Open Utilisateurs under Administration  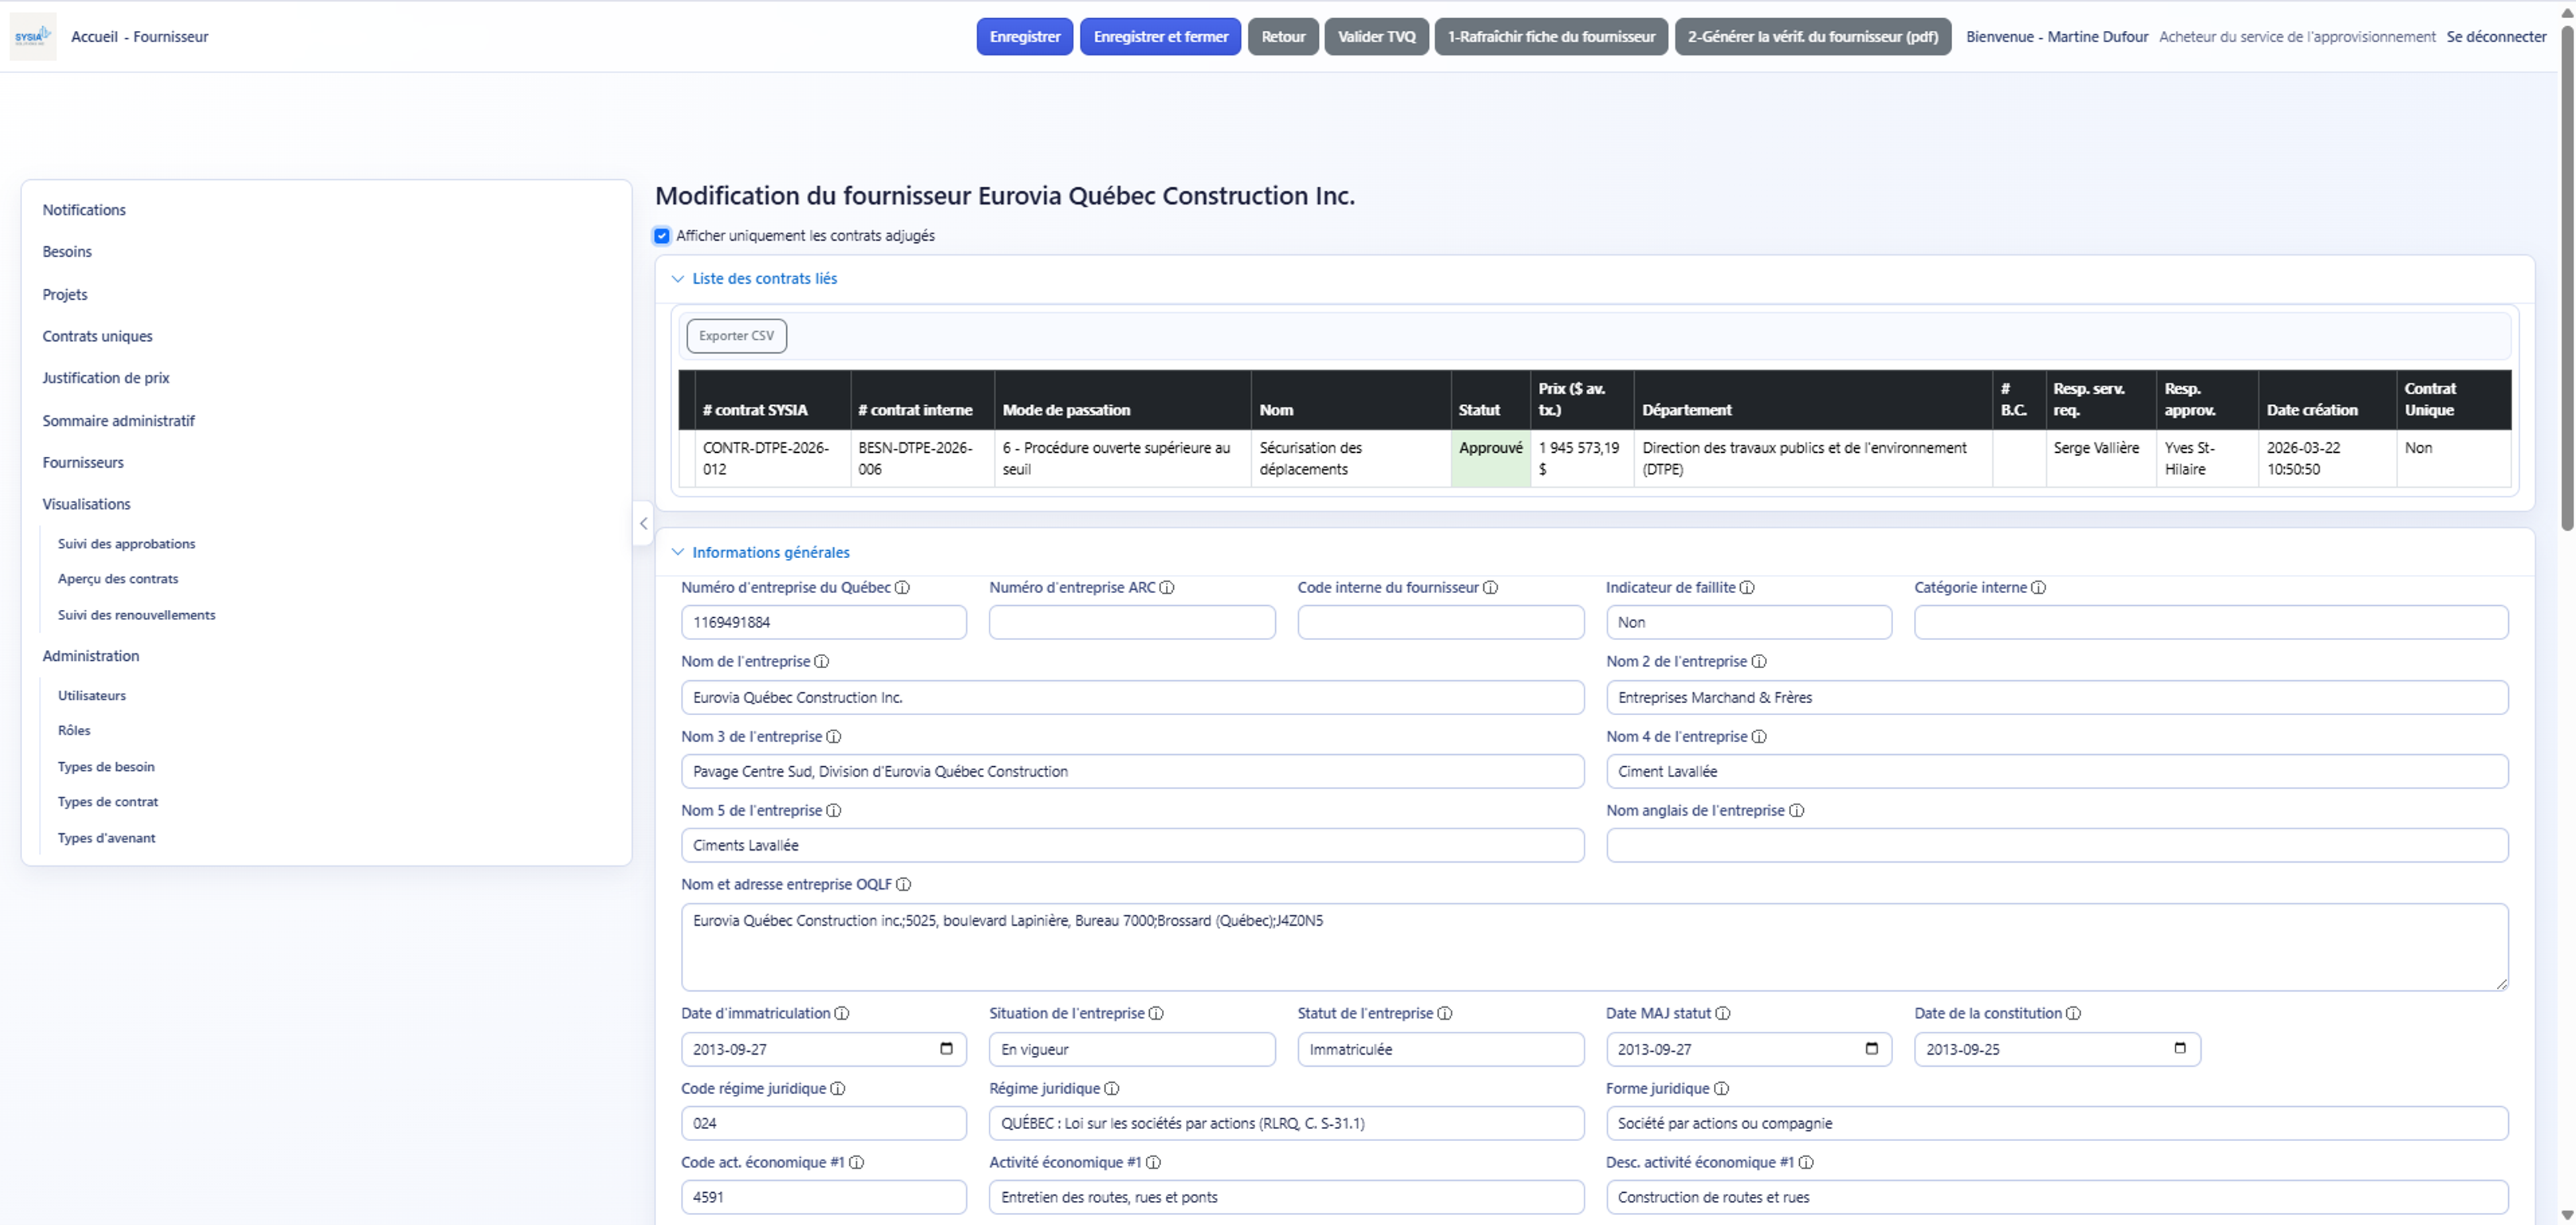92,696
